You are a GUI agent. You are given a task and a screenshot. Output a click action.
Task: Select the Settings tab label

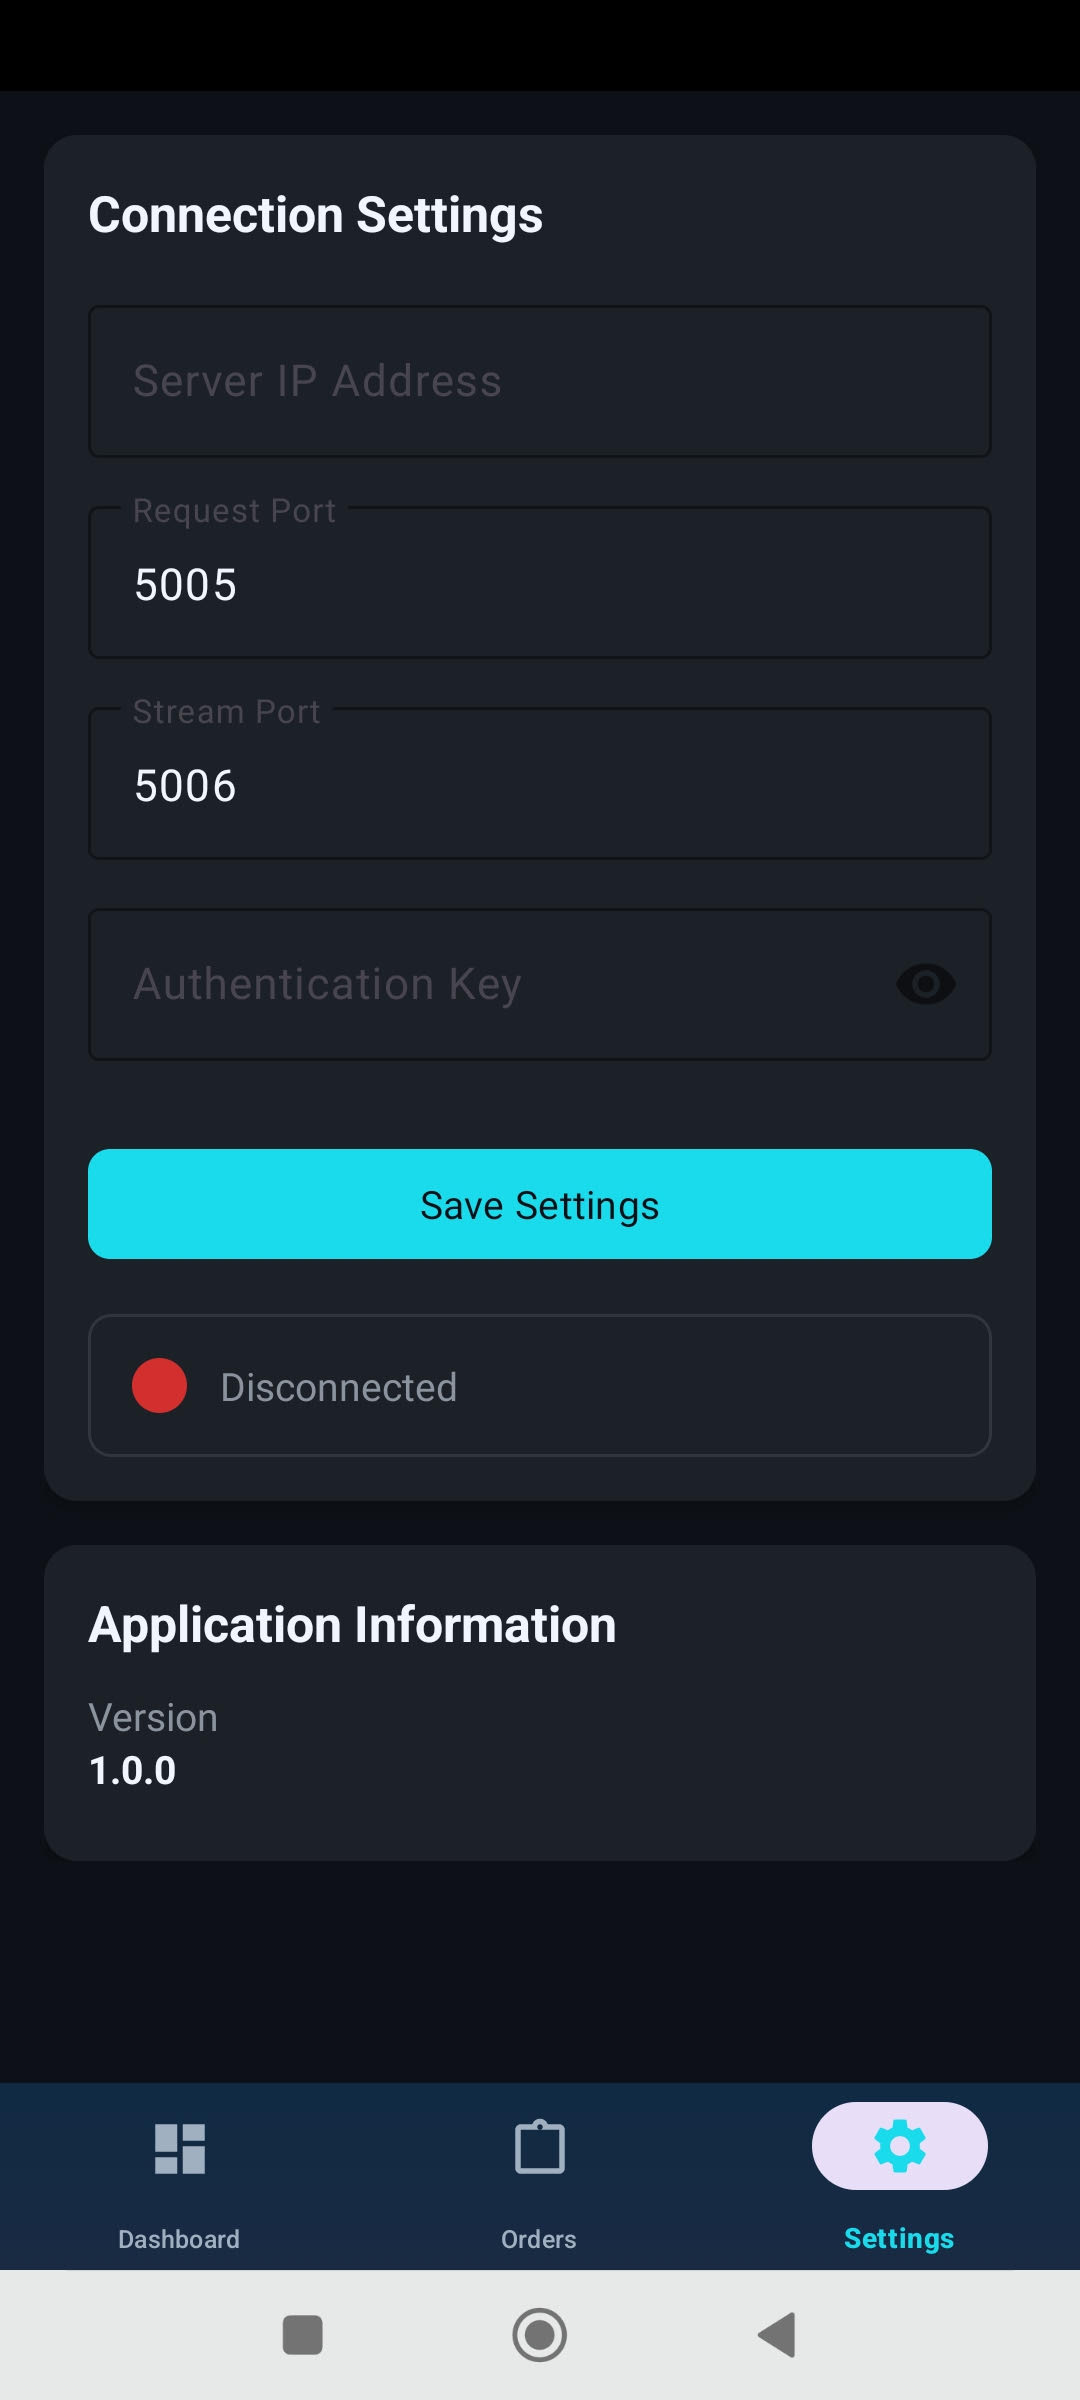click(899, 2238)
